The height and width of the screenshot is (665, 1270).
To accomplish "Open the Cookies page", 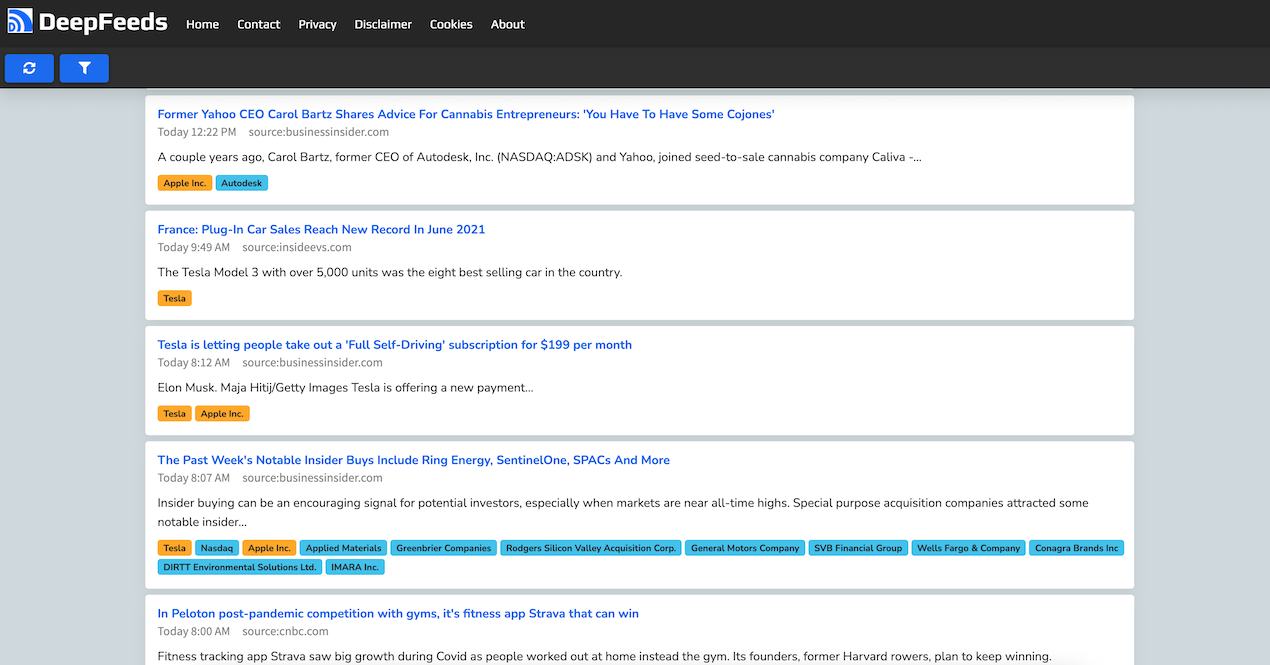I will (451, 24).
